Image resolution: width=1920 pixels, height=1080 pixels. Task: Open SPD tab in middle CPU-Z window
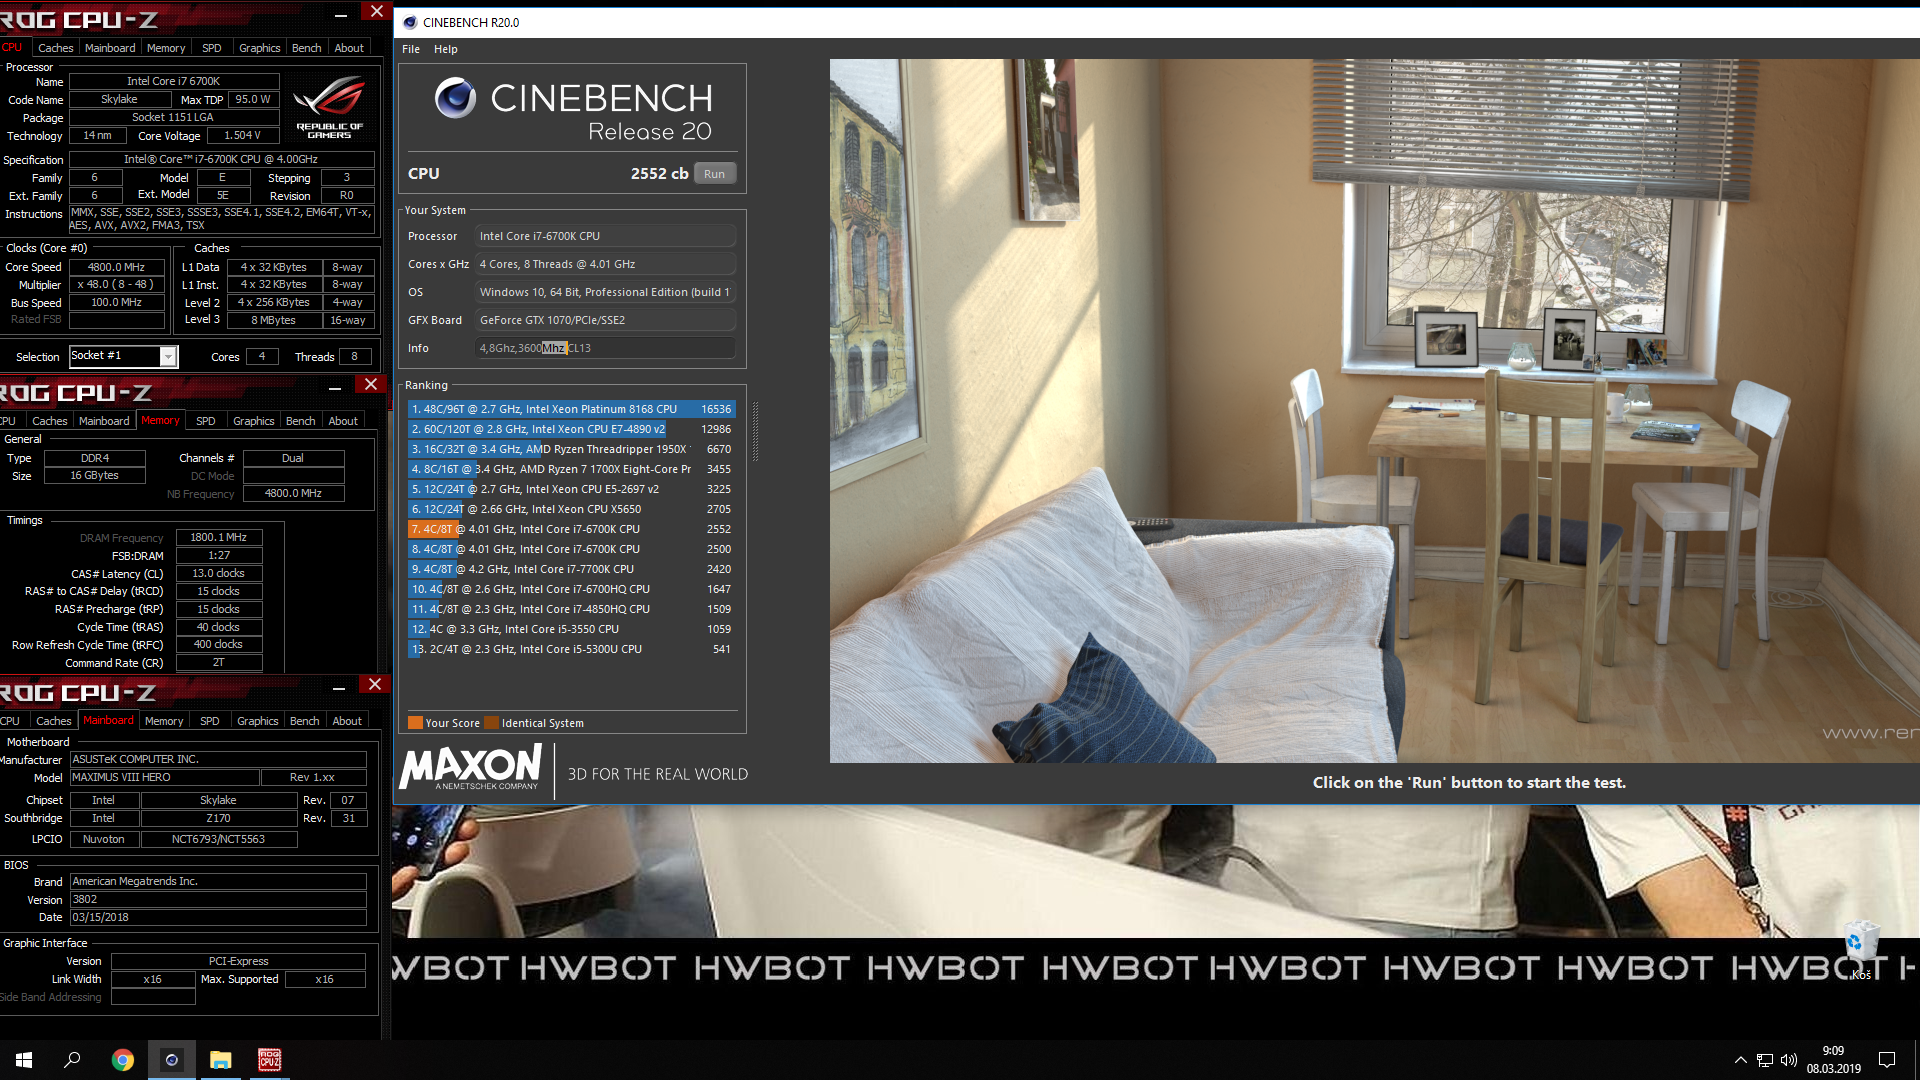tap(206, 421)
